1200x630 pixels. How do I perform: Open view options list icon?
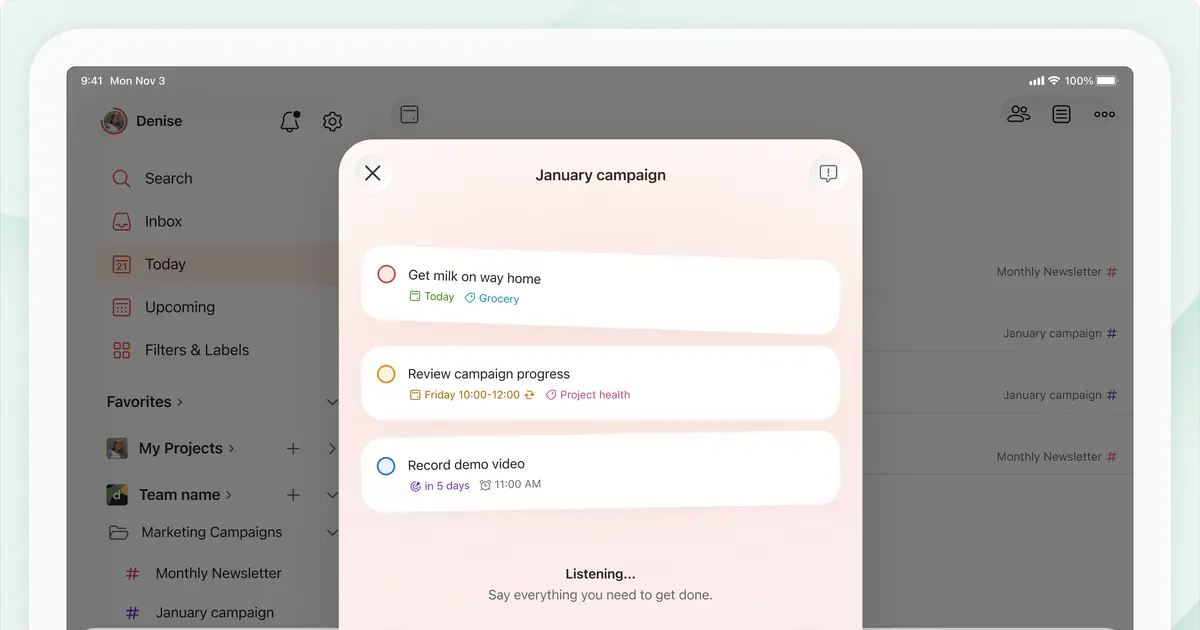pyautogui.click(x=1061, y=114)
